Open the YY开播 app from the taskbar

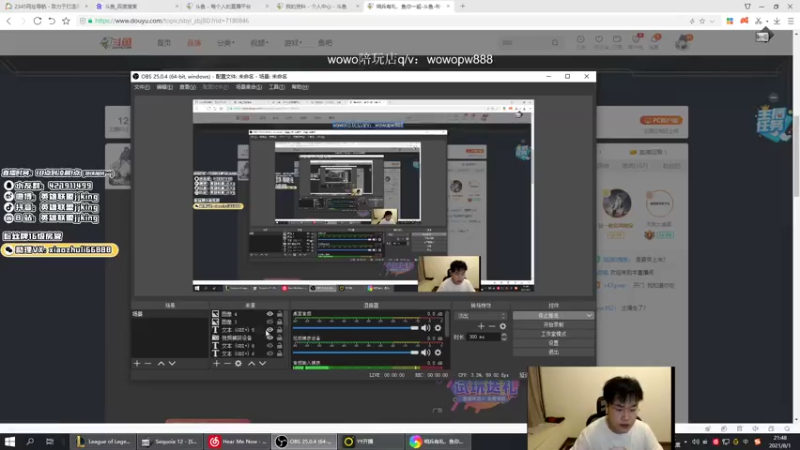tap(371, 441)
